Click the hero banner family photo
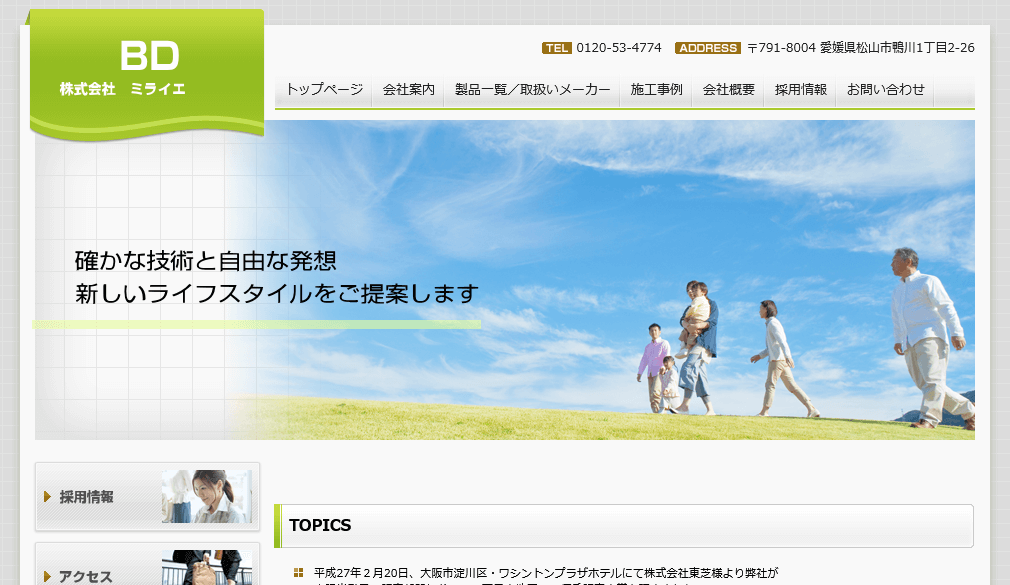The width and height of the screenshot is (1010, 585). click(x=505, y=280)
